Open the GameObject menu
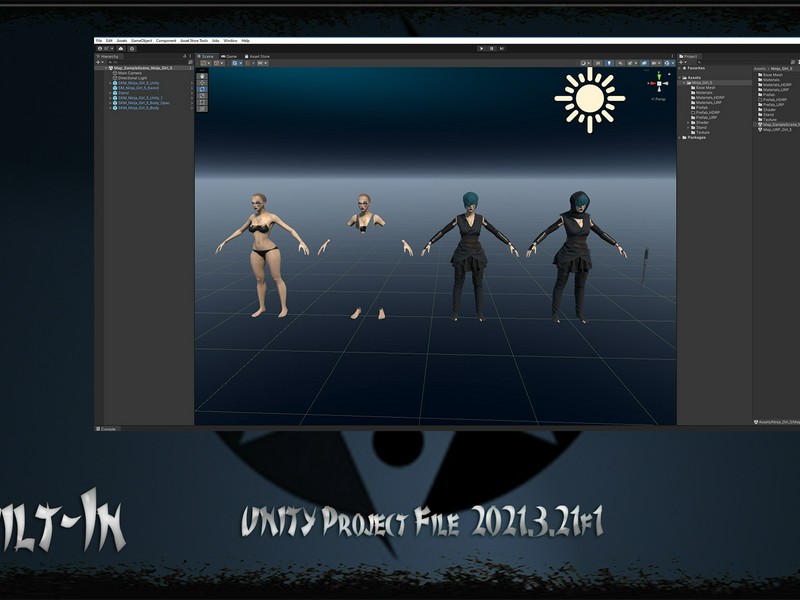Screen dimensions: 800x600 pyautogui.click(x=141, y=40)
